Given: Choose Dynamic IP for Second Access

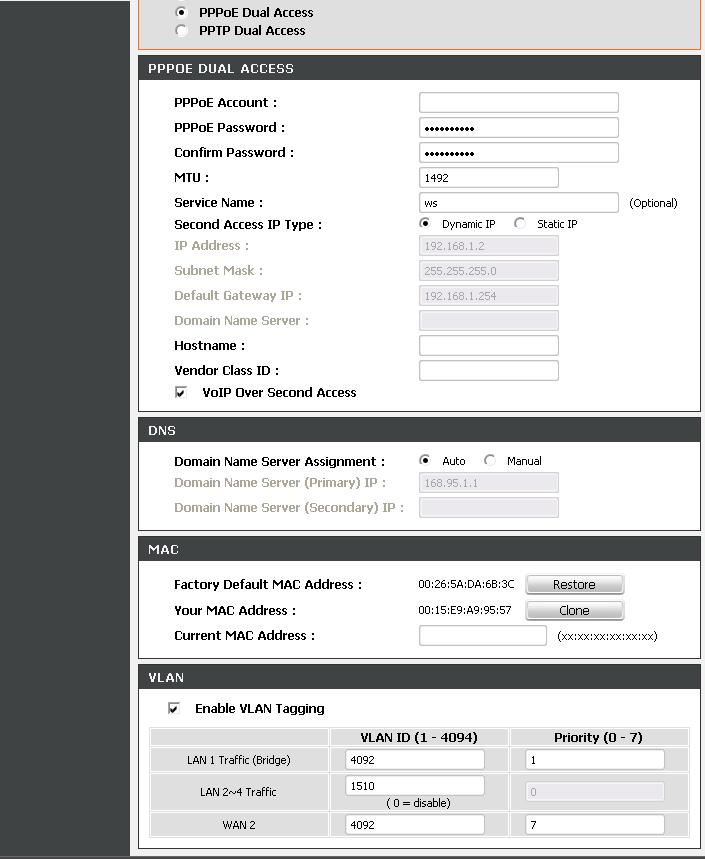Looking at the screenshot, I should pos(425,224).
